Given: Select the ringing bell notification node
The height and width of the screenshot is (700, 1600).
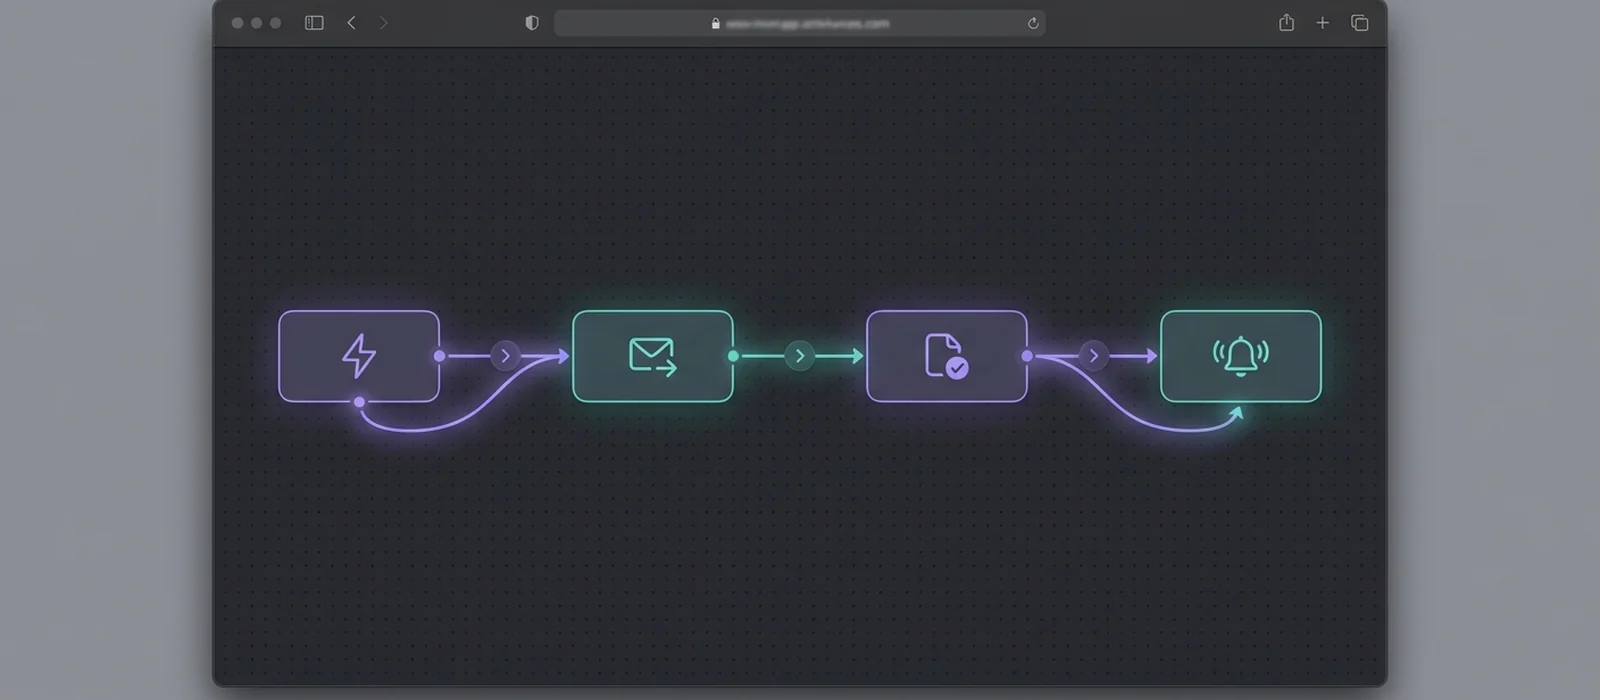Looking at the screenshot, I should click(1241, 356).
